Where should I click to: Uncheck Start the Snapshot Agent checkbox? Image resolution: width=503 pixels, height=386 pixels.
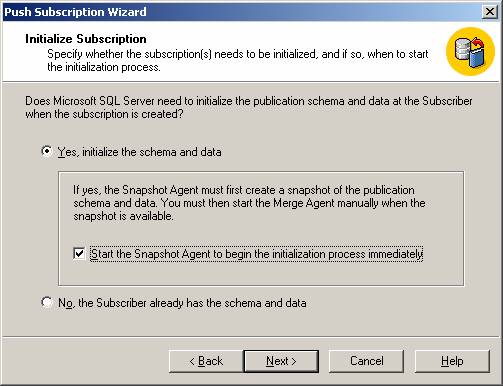tap(79, 254)
